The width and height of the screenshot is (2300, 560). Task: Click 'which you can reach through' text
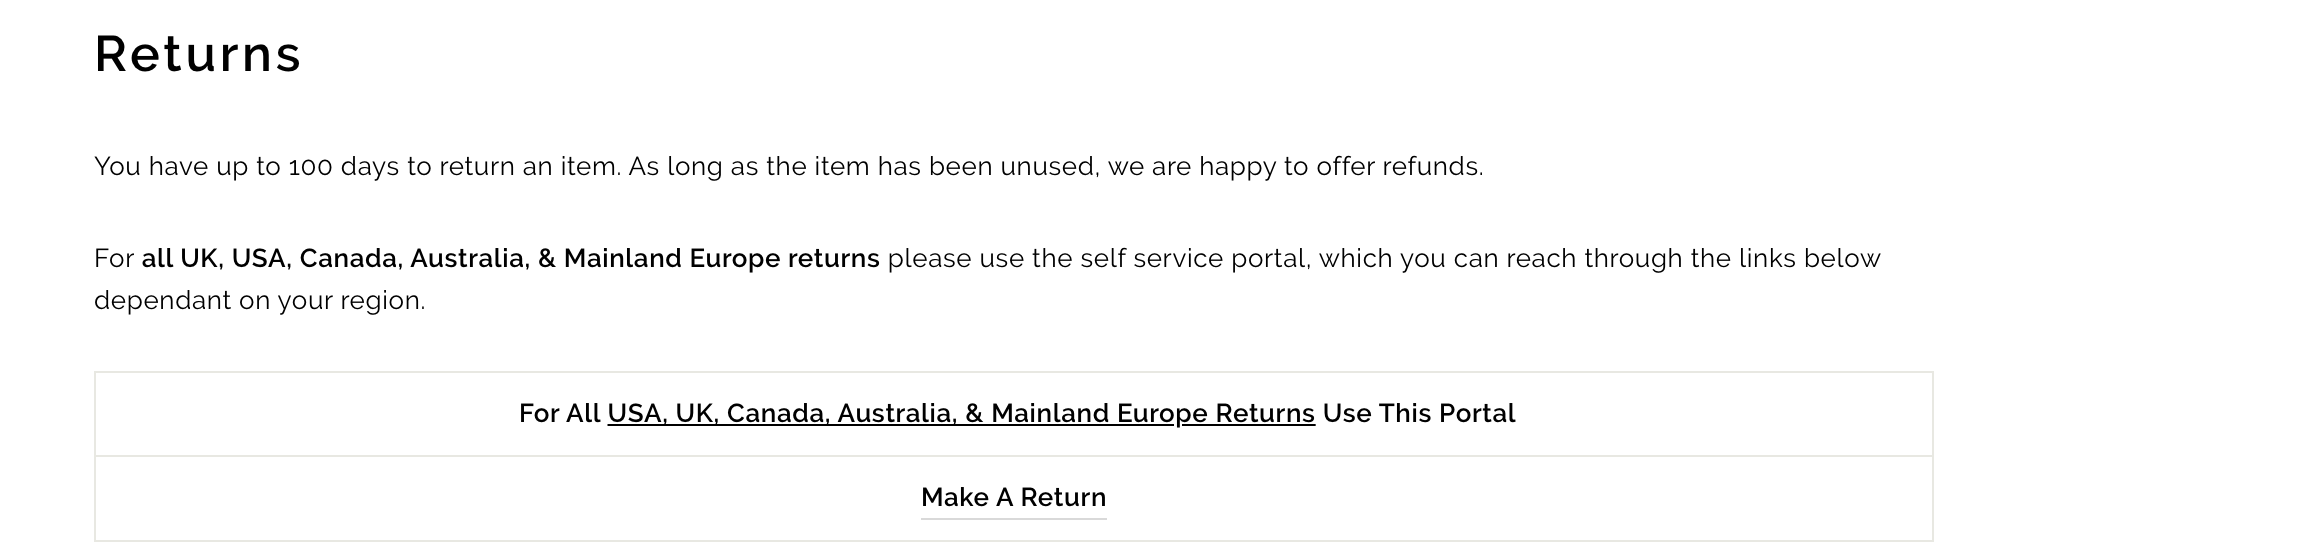[x=1501, y=259]
